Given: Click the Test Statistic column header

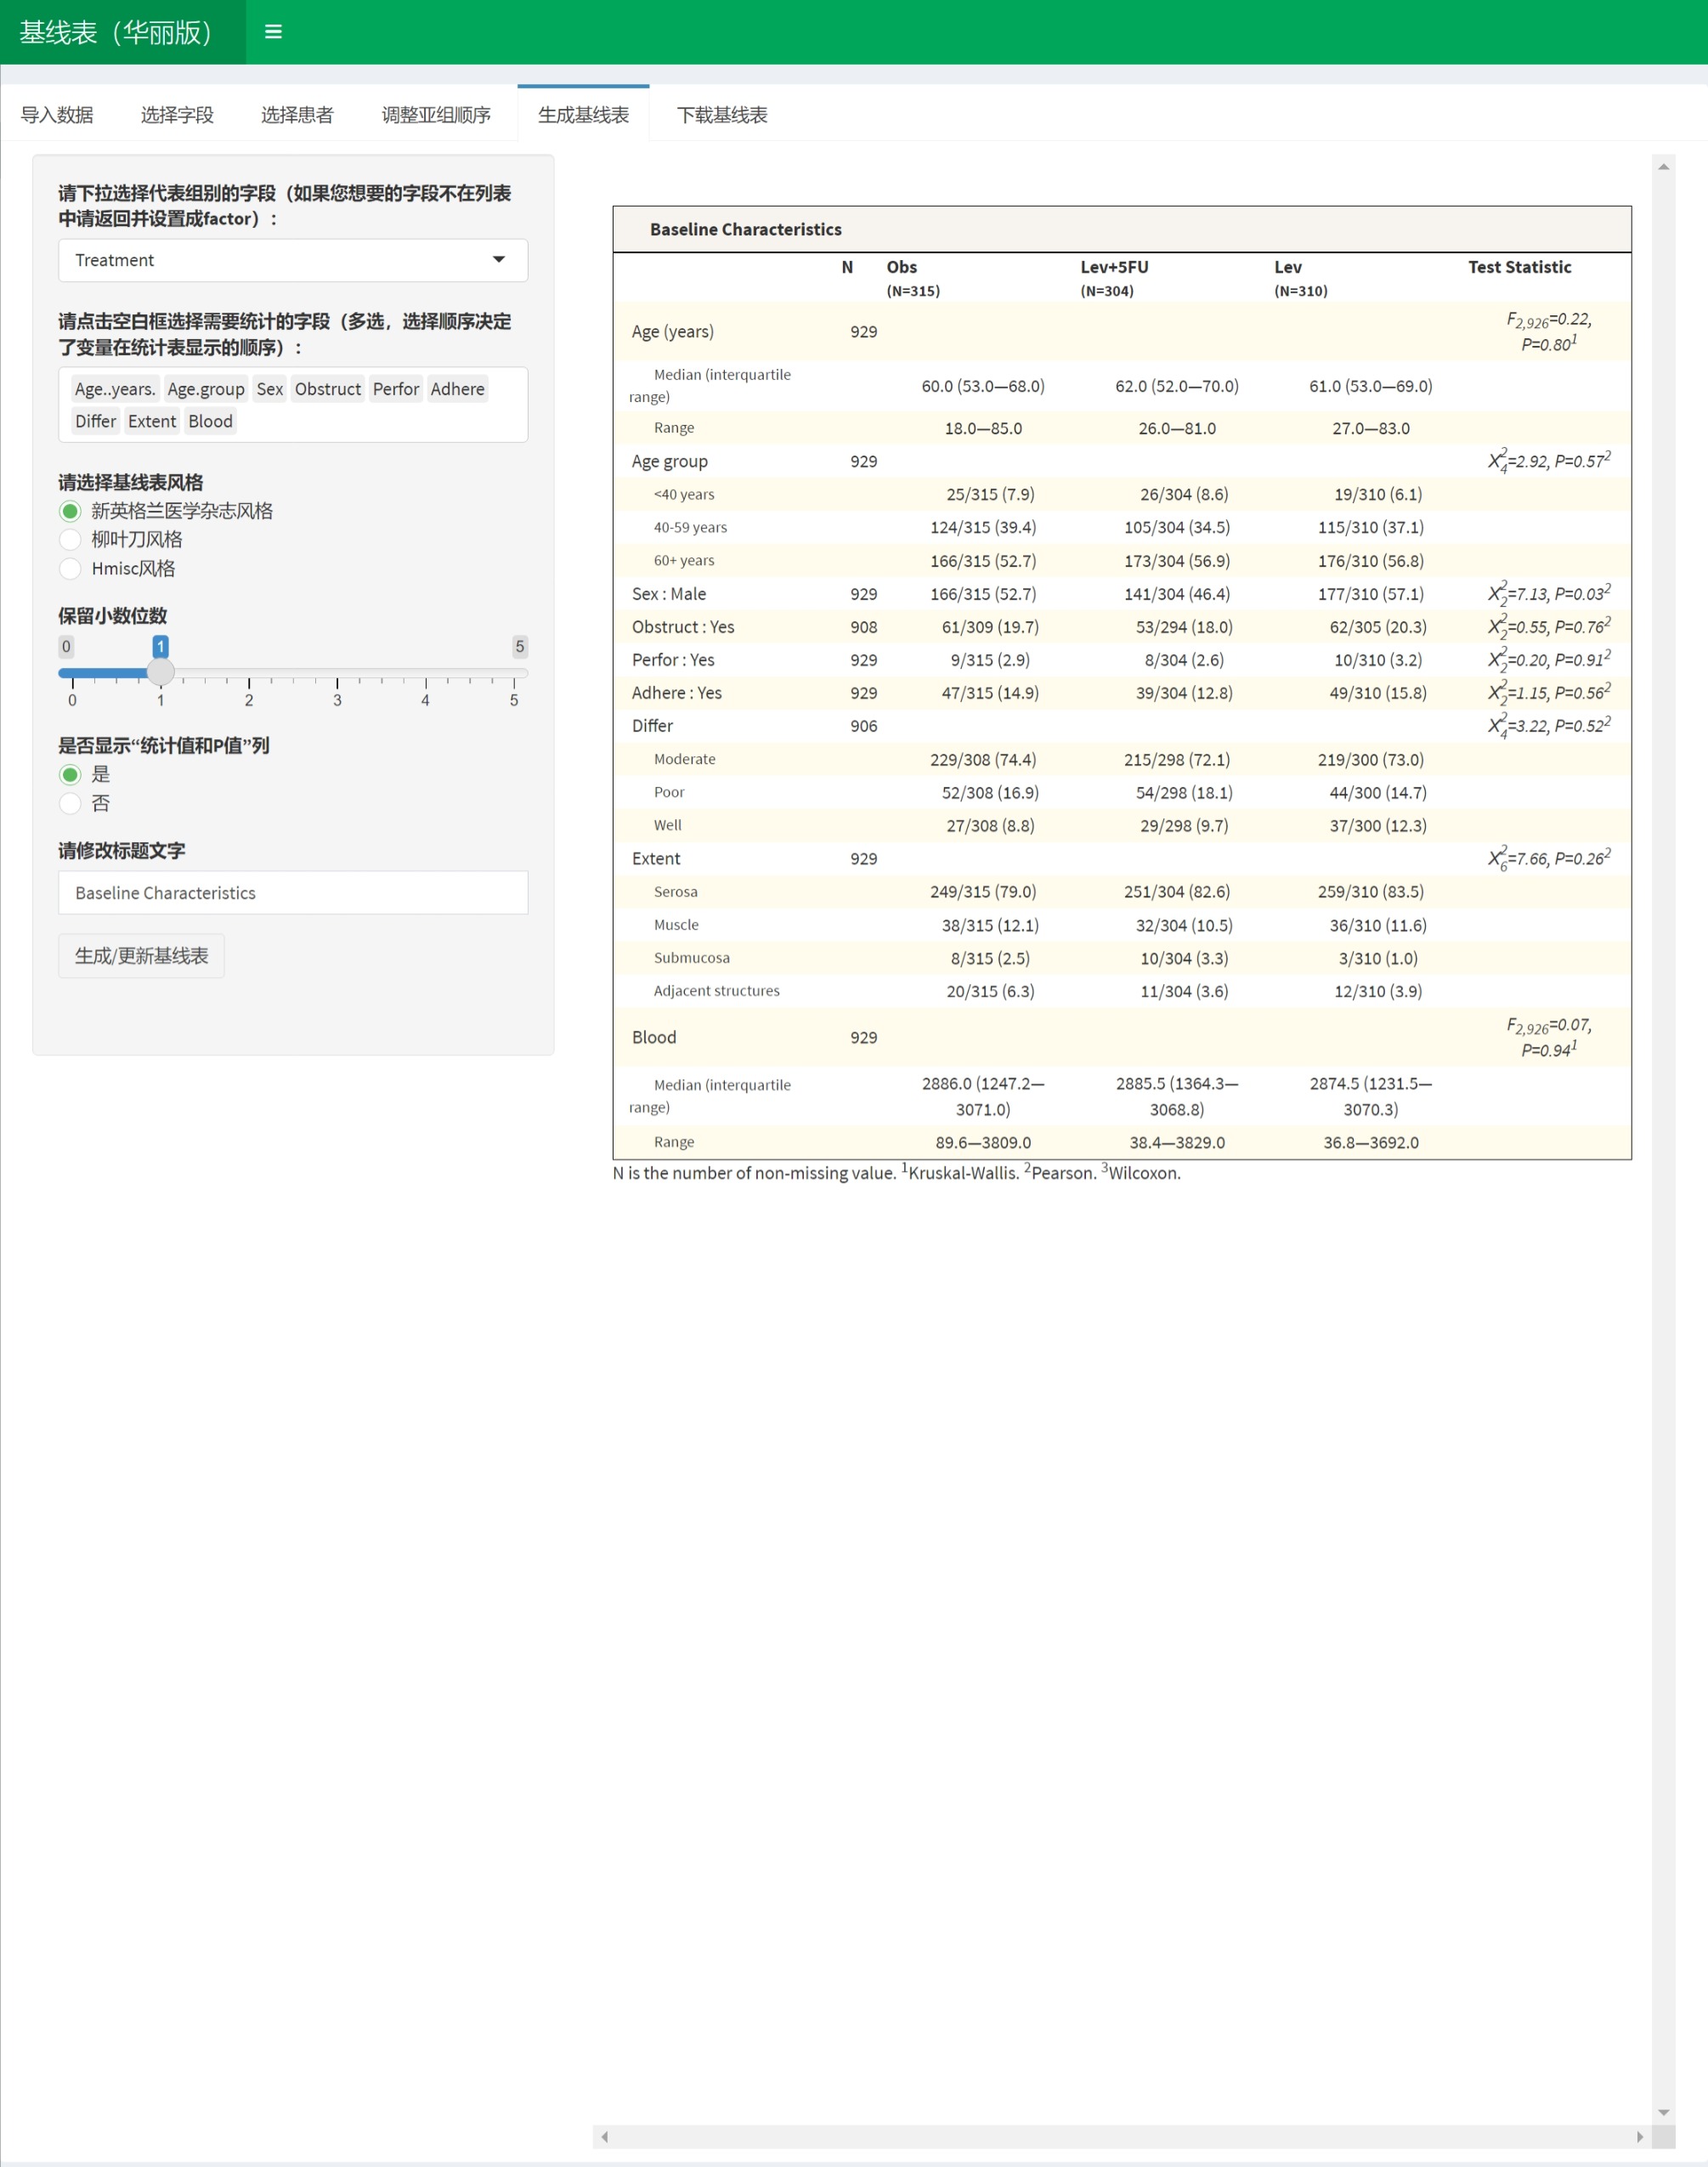Looking at the screenshot, I should click(1519, 267).
